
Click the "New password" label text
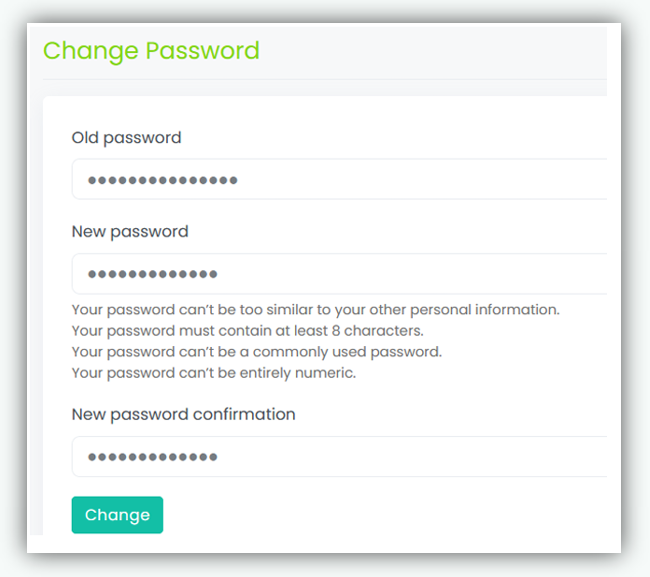pos(130,232)
